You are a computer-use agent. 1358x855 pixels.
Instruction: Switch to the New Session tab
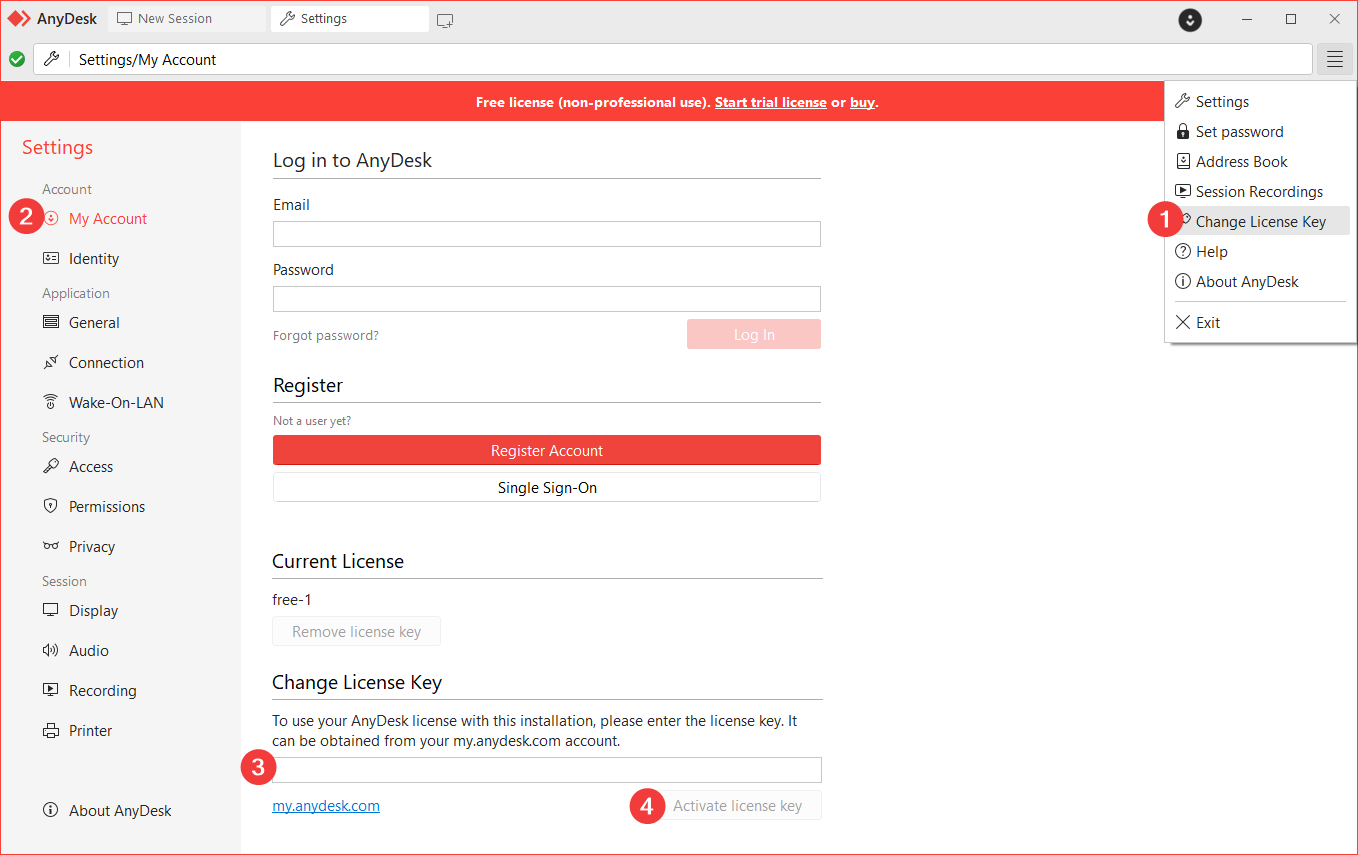coord(187,19)
